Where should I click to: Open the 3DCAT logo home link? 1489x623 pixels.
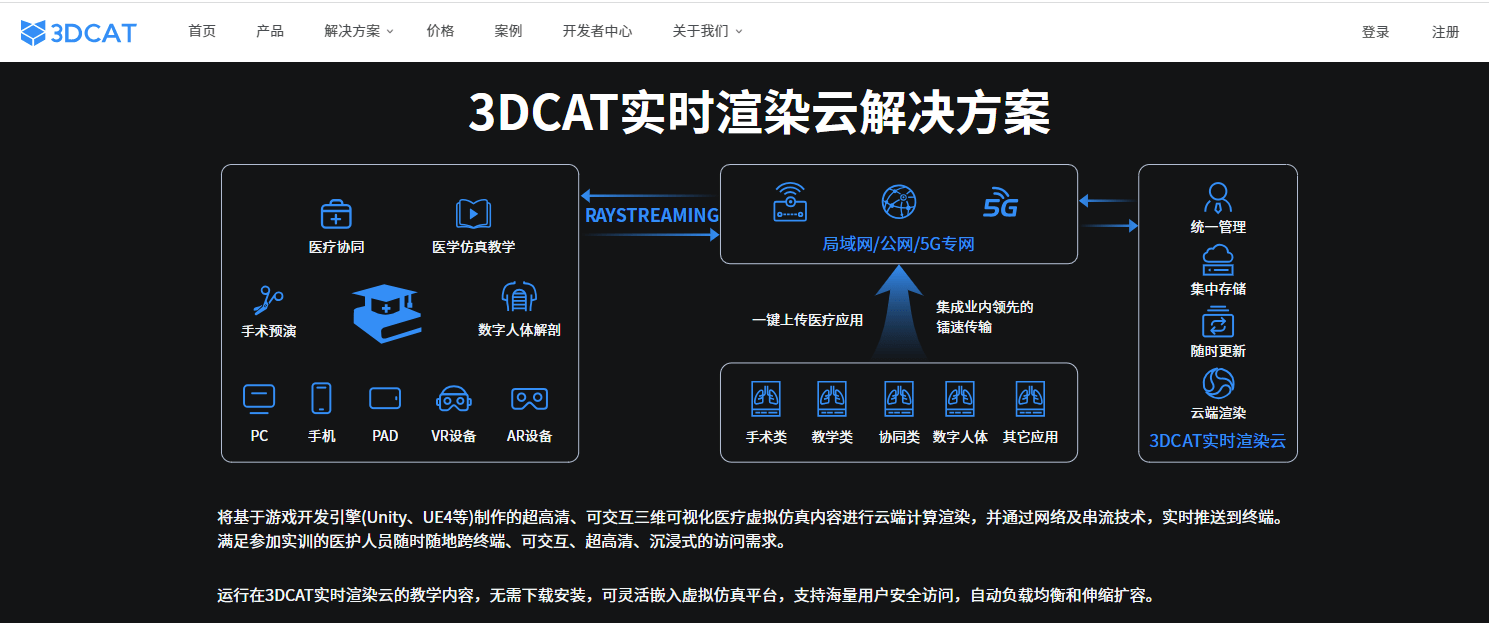click(x=78, y=32)
